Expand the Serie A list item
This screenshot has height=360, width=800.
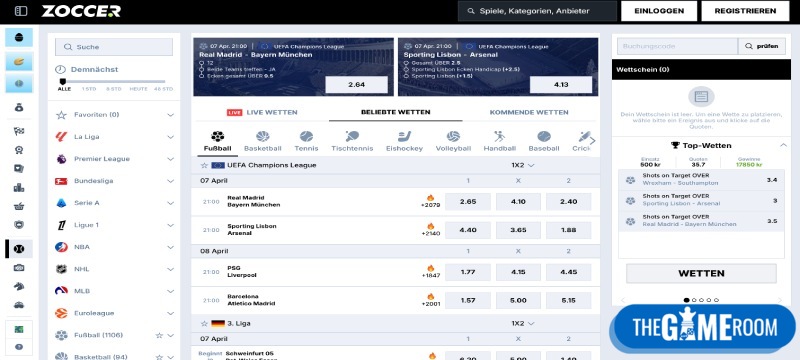[170, 203]
